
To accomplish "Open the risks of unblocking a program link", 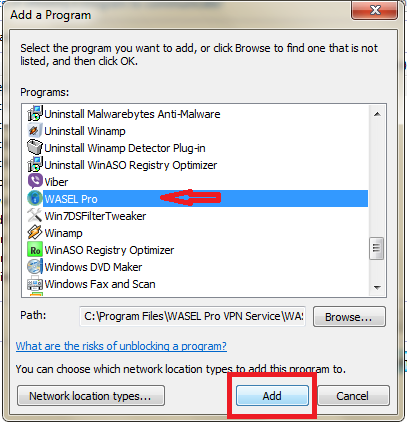I will (121, 346).
